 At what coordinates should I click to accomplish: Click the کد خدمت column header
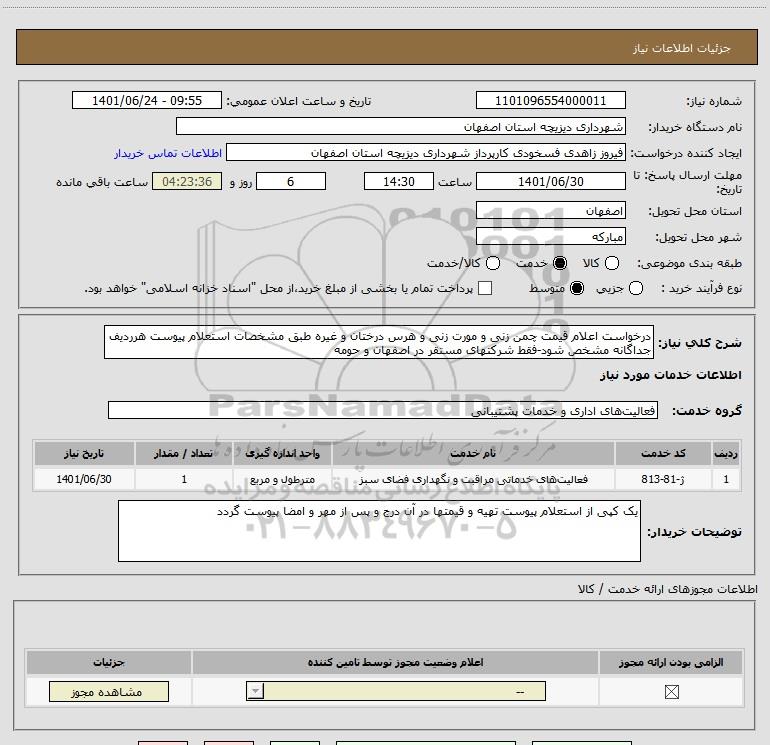coord(663,453)
